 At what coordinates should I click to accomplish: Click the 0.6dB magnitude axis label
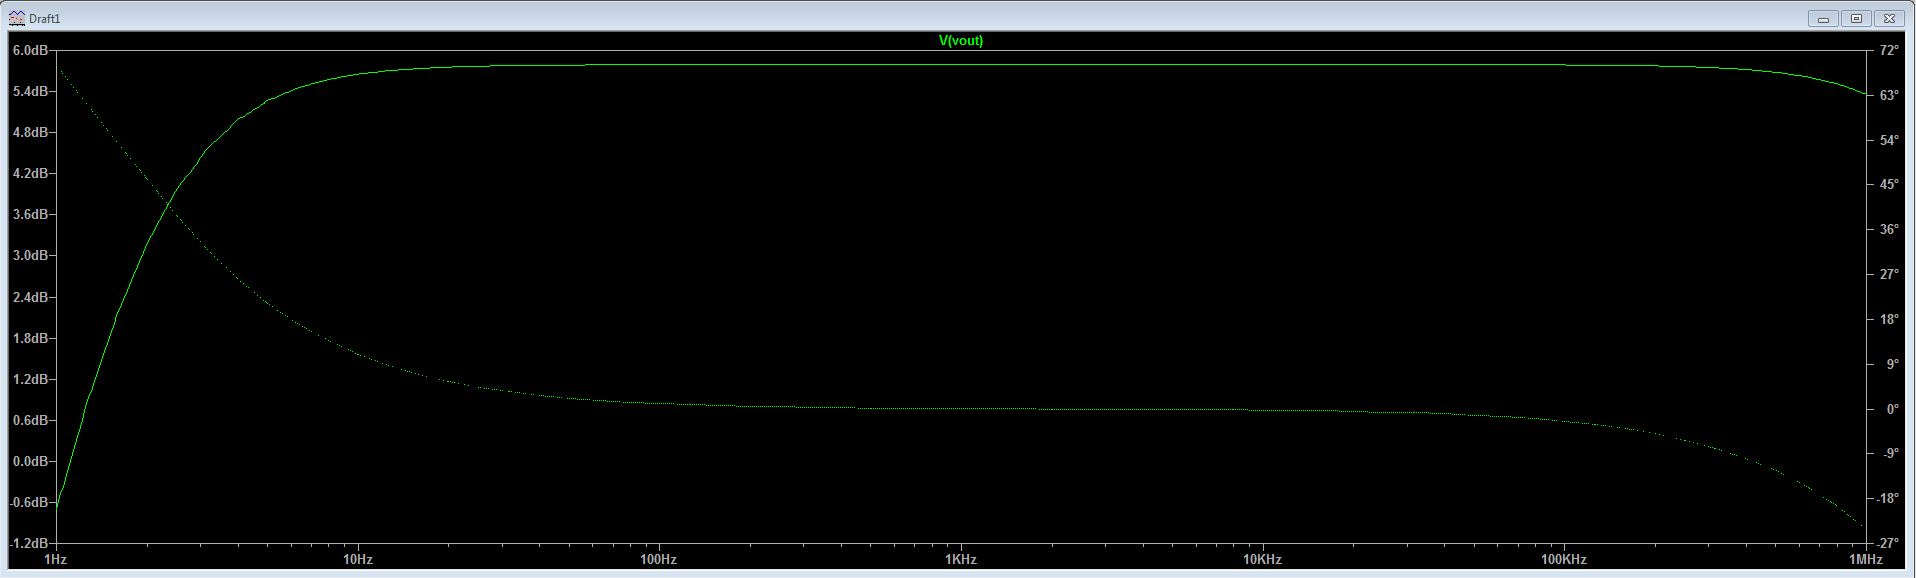point(30,420)
